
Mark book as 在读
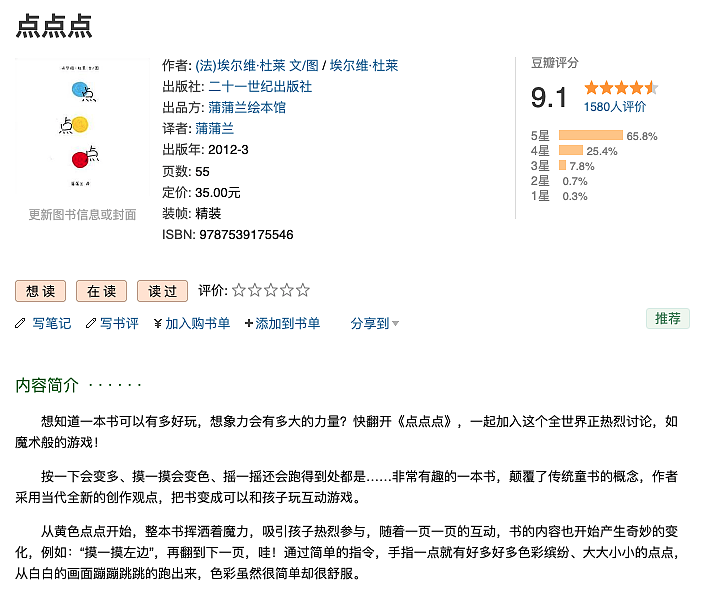pyautogui.click(x=101, y=291)
